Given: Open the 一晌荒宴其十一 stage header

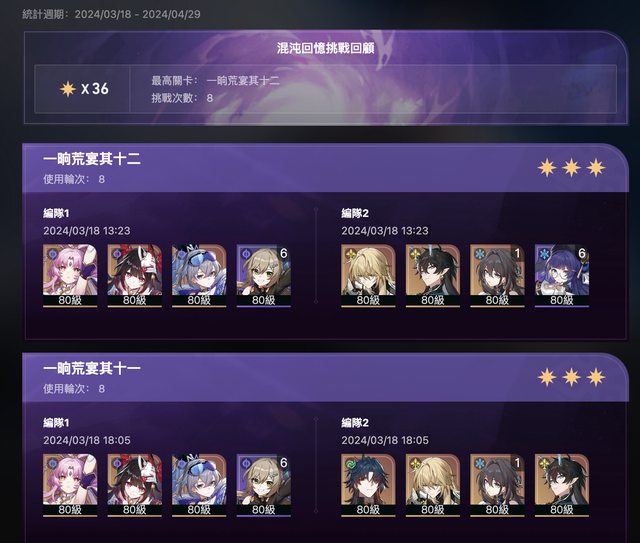Looking at the screenshot, I should [x=92, y=368].
